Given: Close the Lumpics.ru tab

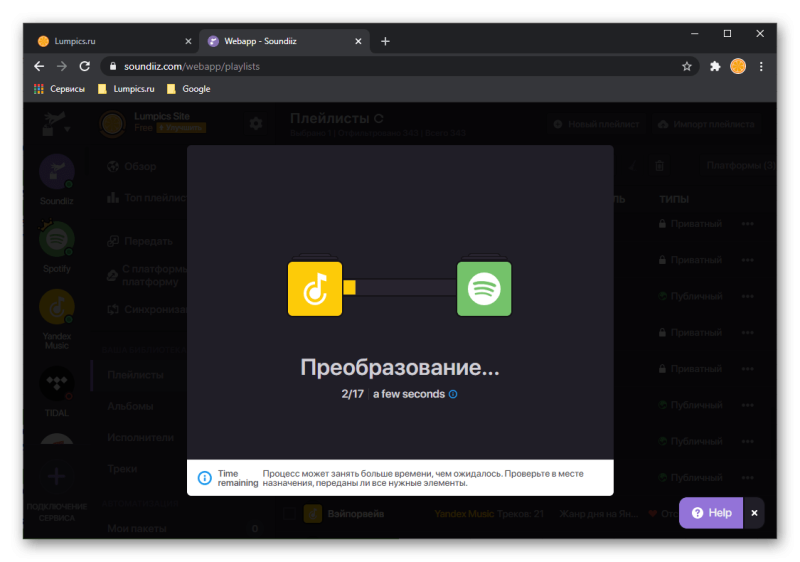Looking at the screenshot, I should pyautogui.click(x=188, y=41).
